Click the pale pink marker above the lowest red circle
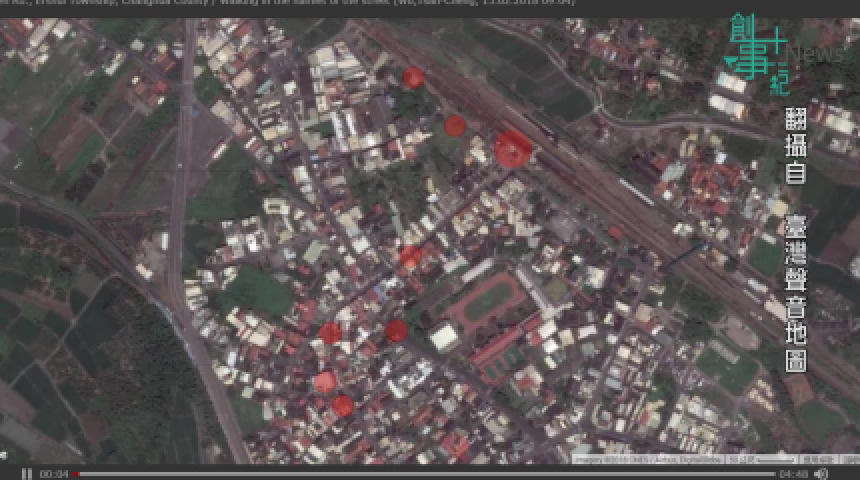This screenshot has width=860, height=480. click(324, 381)
